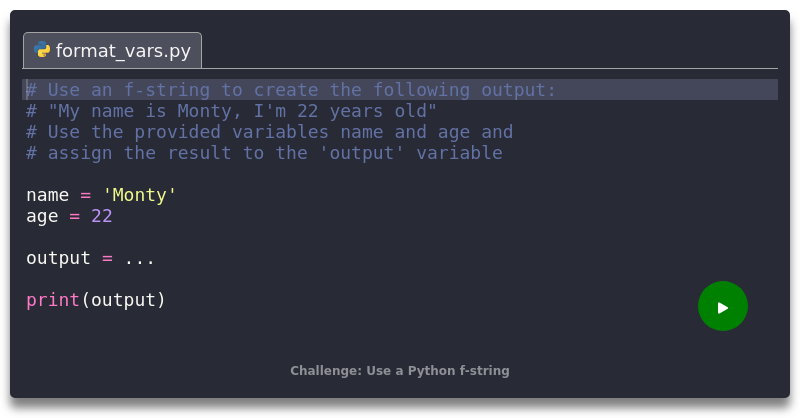Click the output argument inside print()
800x418 pixels.
123,300
